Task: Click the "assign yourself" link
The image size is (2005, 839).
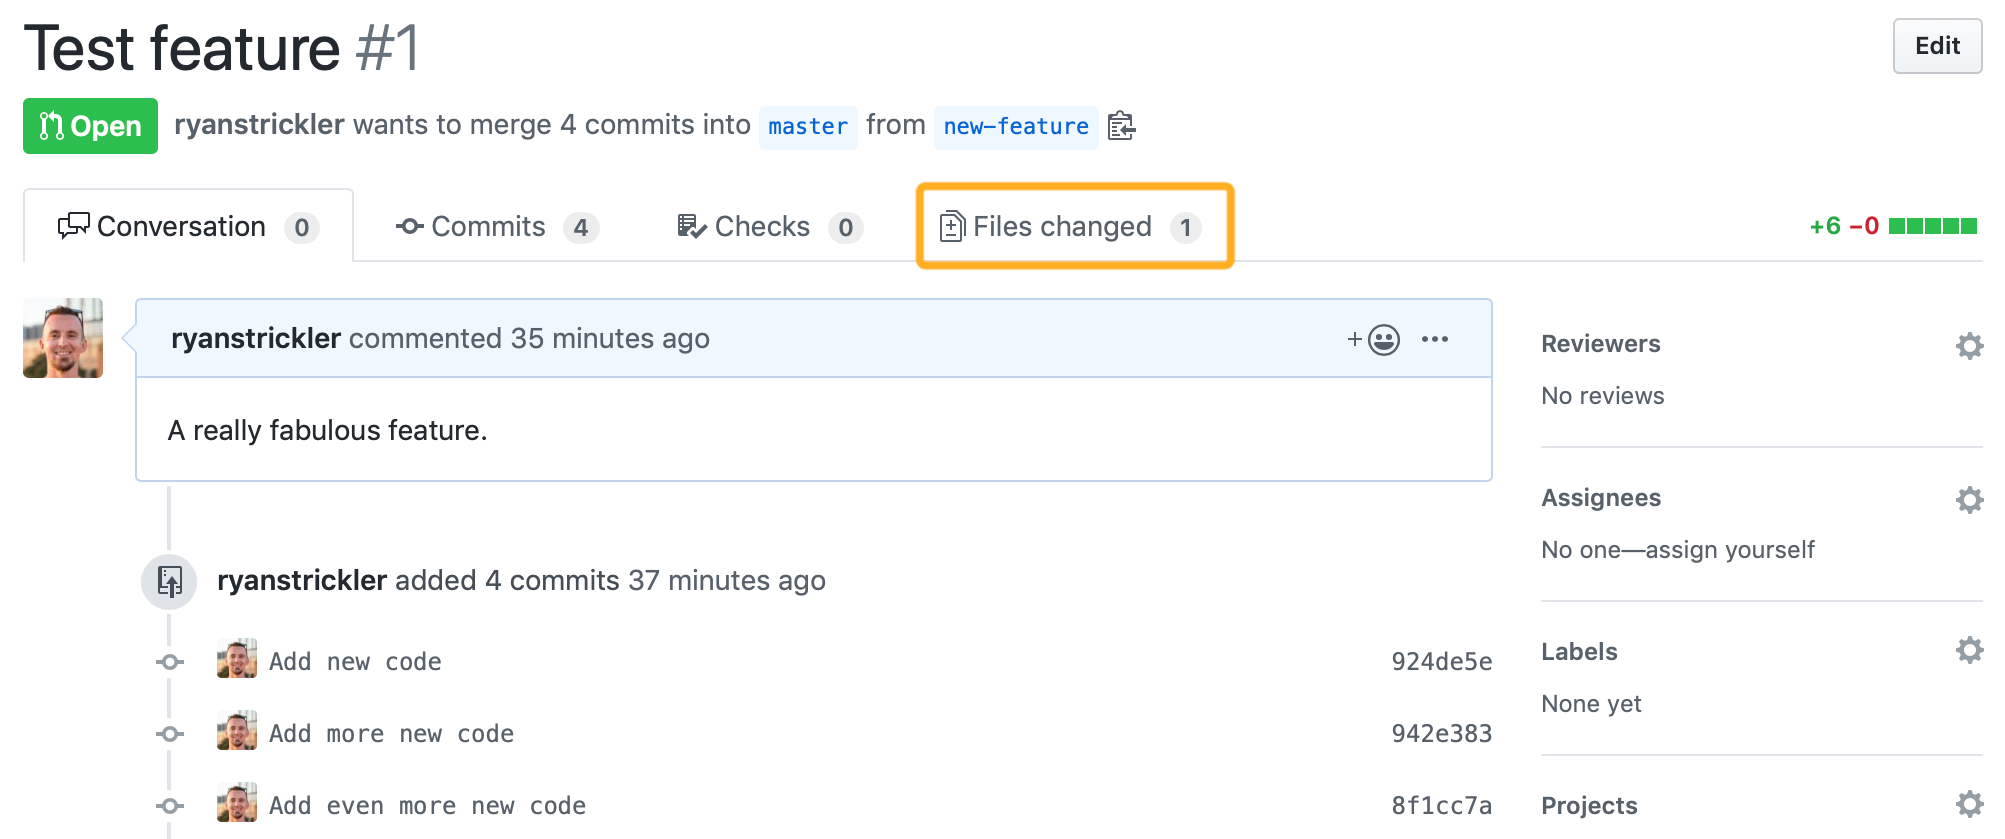Action: tap(1730, 550)
